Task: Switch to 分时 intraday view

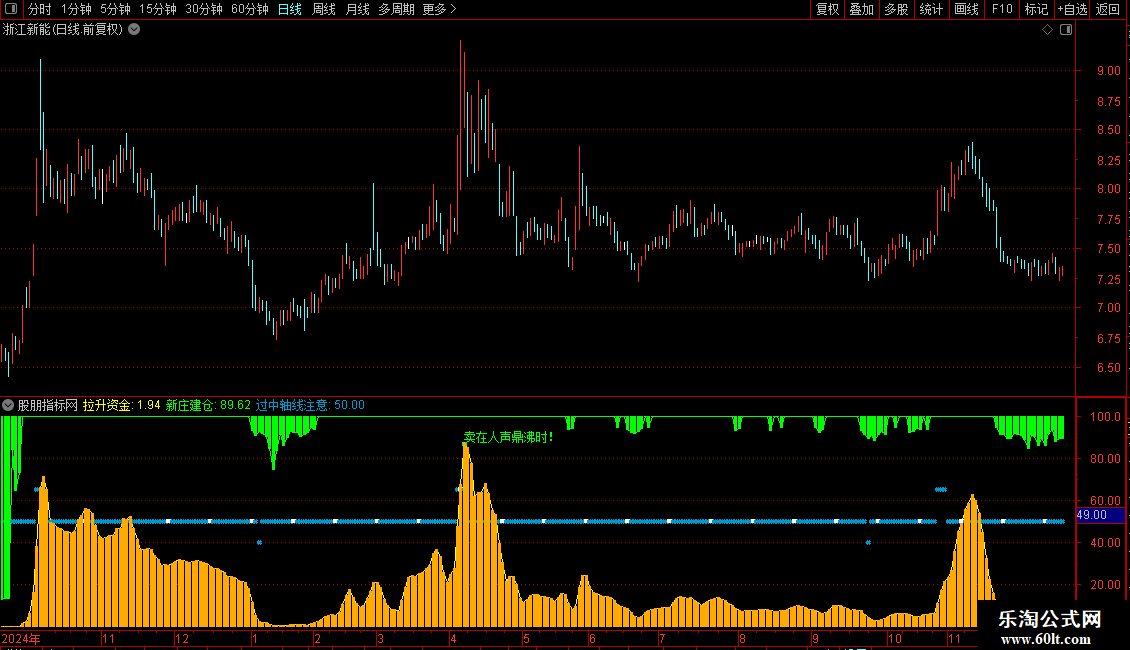Action: [x=40, y=9]
